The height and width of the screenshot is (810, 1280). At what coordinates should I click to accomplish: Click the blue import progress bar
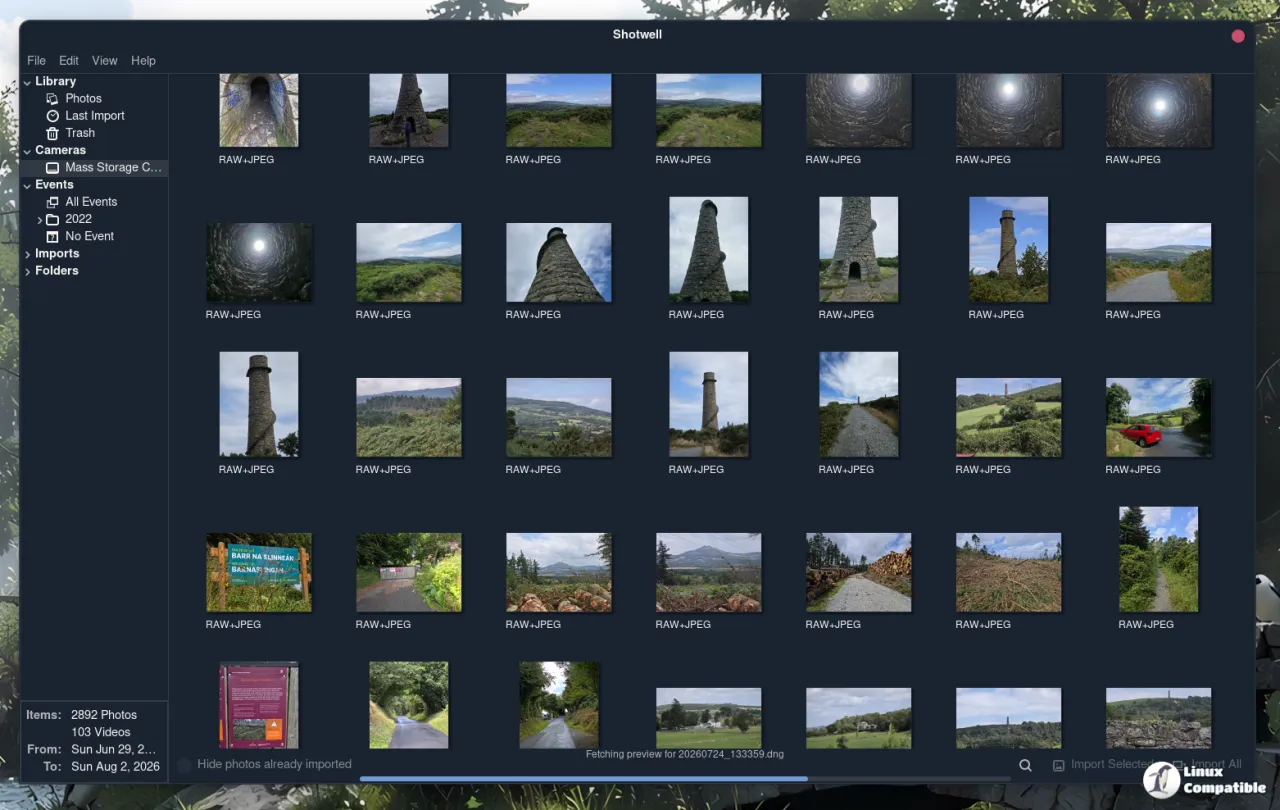click(x=583, y=778)
